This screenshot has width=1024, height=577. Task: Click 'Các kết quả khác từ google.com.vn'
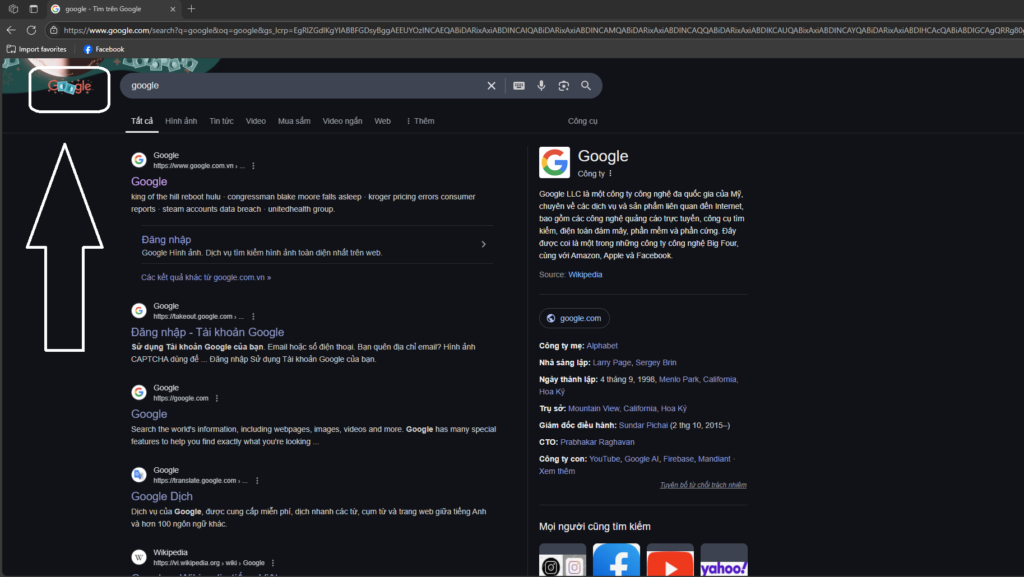[x=206, y=277]
